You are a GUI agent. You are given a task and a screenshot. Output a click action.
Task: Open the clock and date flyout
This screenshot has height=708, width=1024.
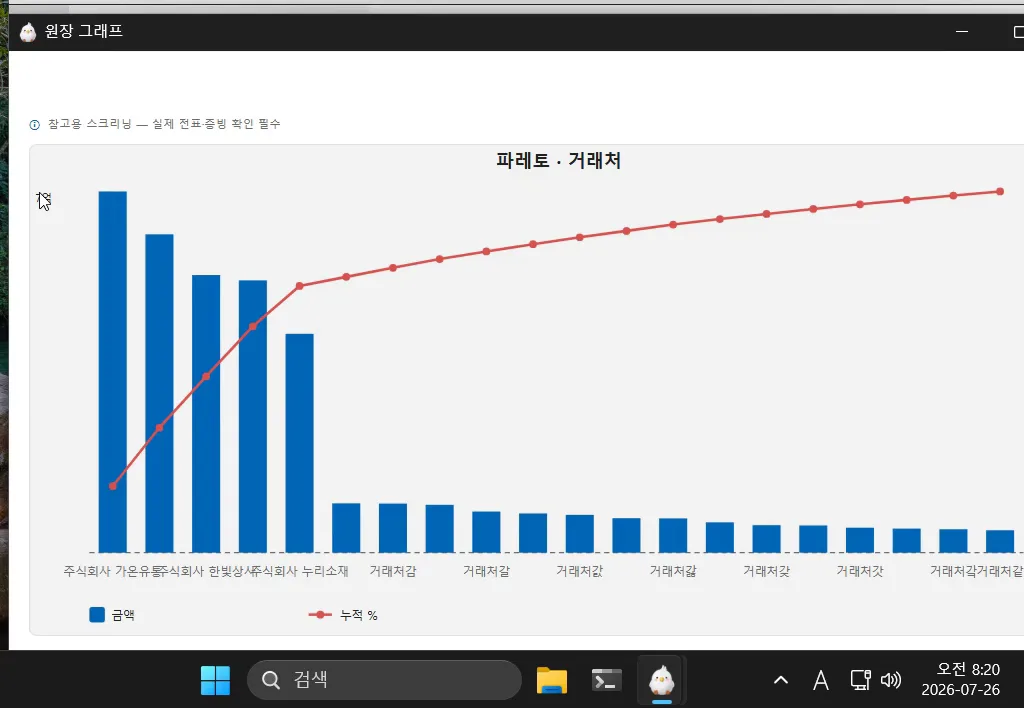click(x=961, y=679)
